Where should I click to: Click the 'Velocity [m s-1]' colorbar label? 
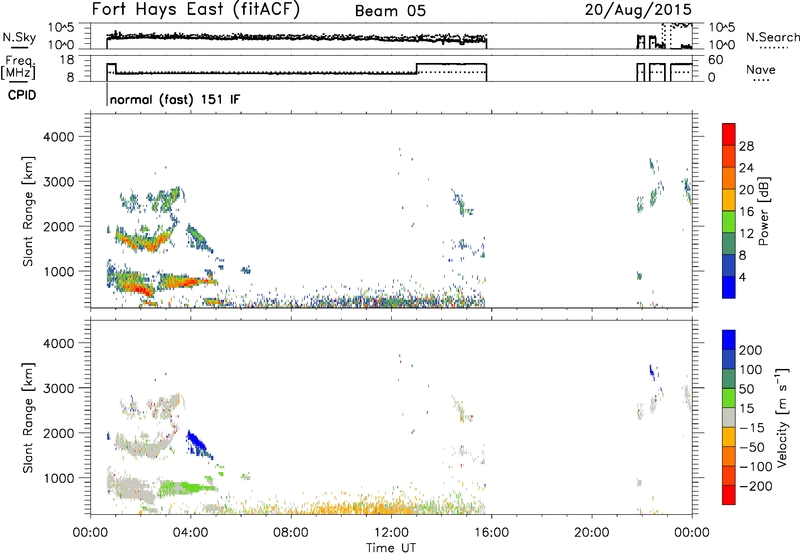[783, 417]
